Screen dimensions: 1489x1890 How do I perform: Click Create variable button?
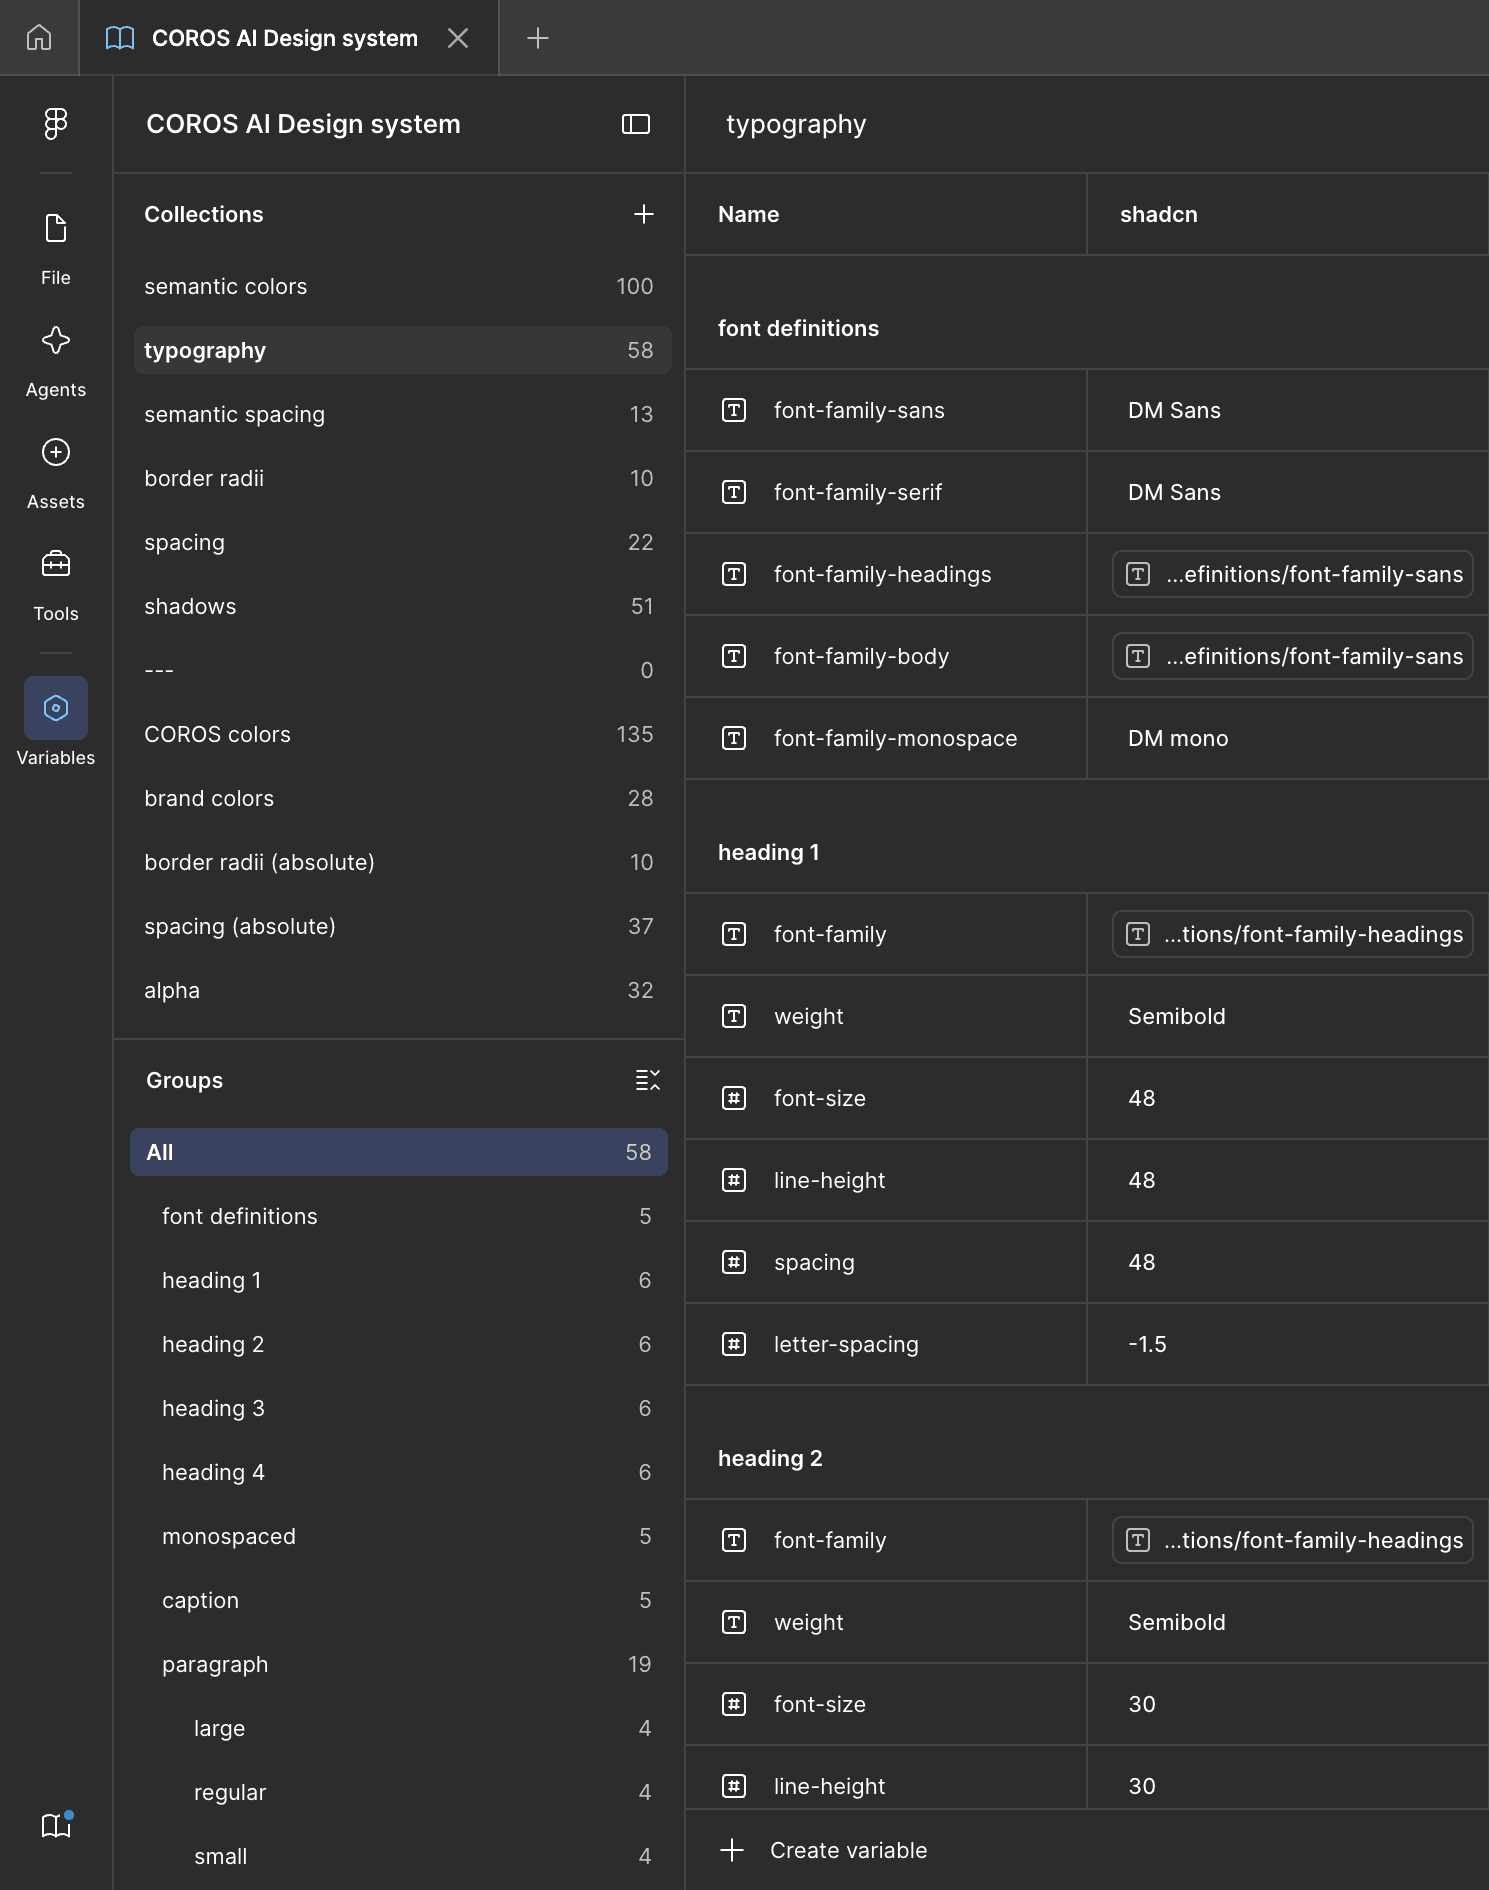point(824,1850)
